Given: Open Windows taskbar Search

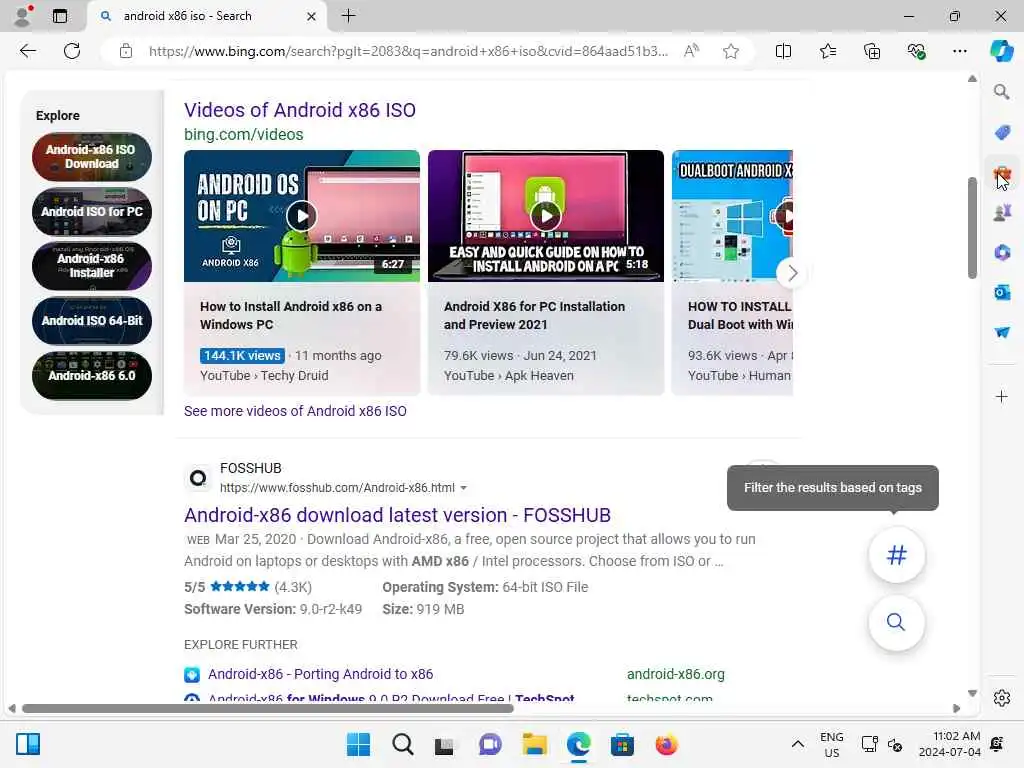Looking at the screenshot, I should [402, 744].
